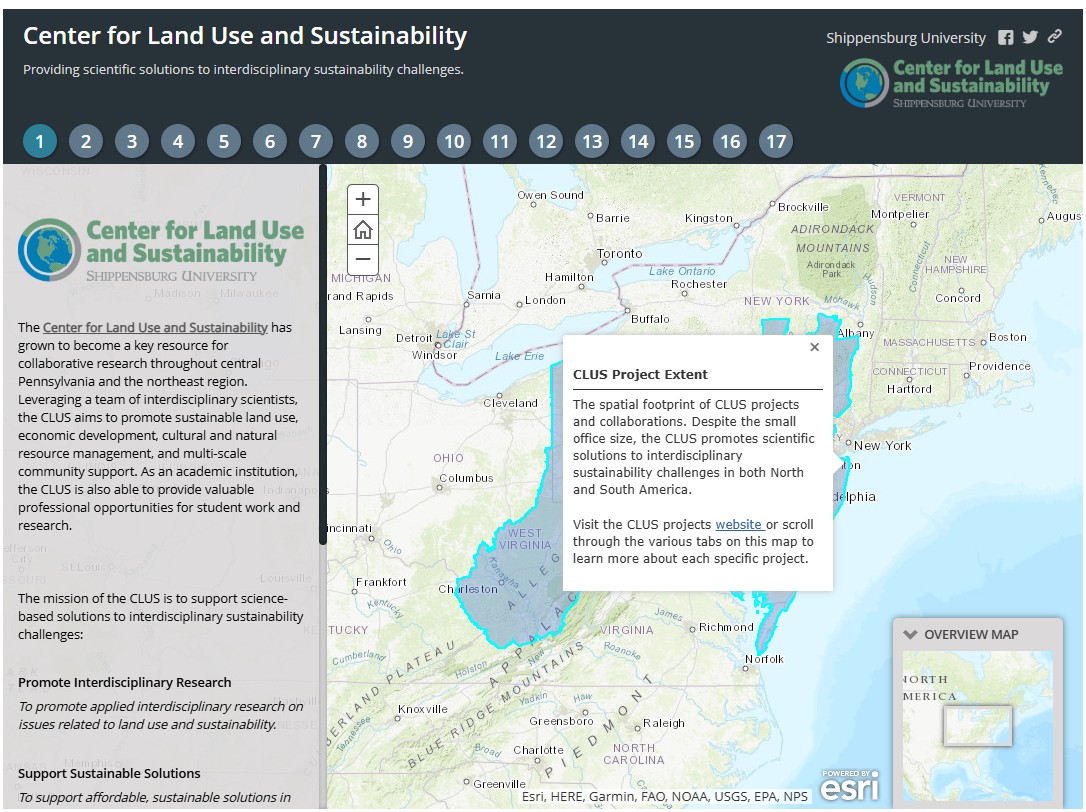Zoom out on the map
The height and width of the screenshot is (812, 1086).
[x=363, y=259]
